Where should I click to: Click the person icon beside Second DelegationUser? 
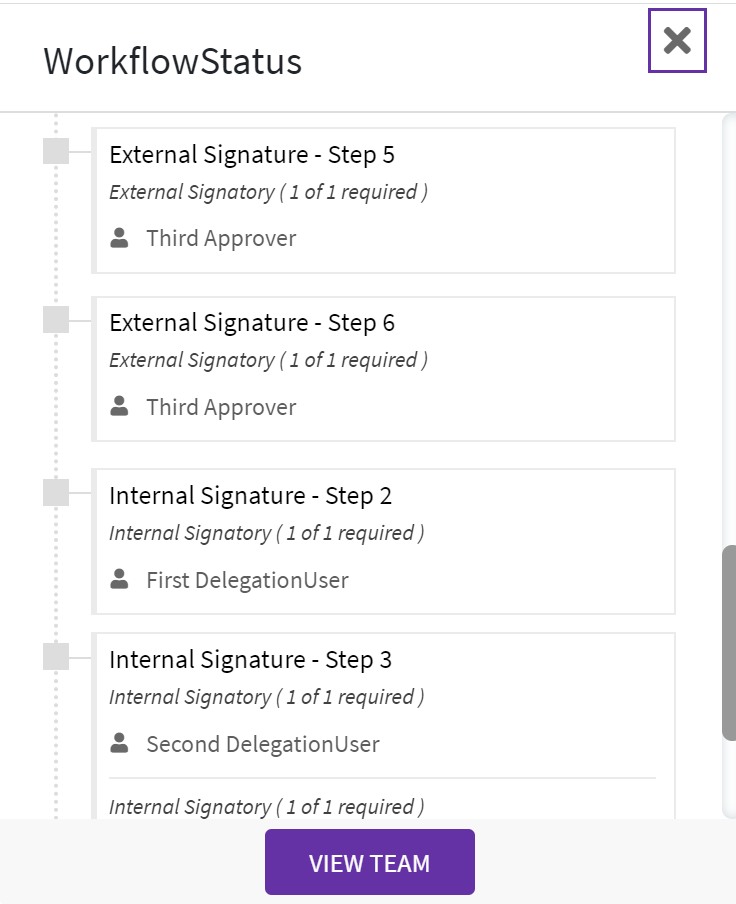click(120, 743)
